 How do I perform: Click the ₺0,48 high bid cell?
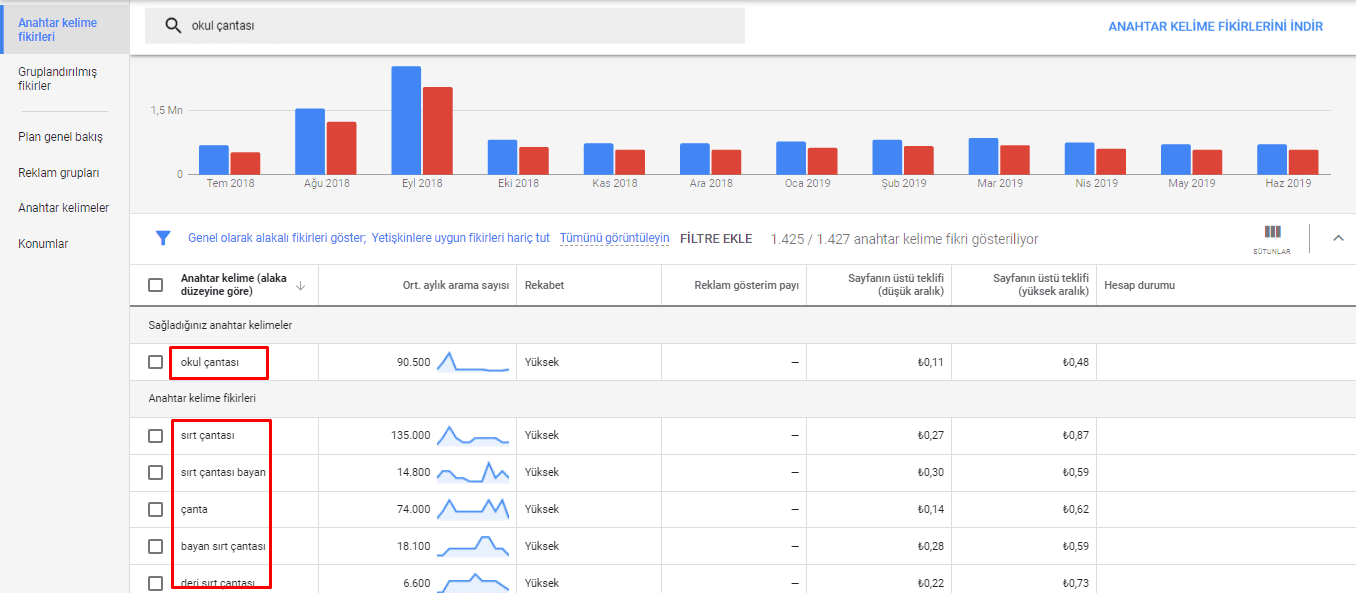(x=1076, y=363)
